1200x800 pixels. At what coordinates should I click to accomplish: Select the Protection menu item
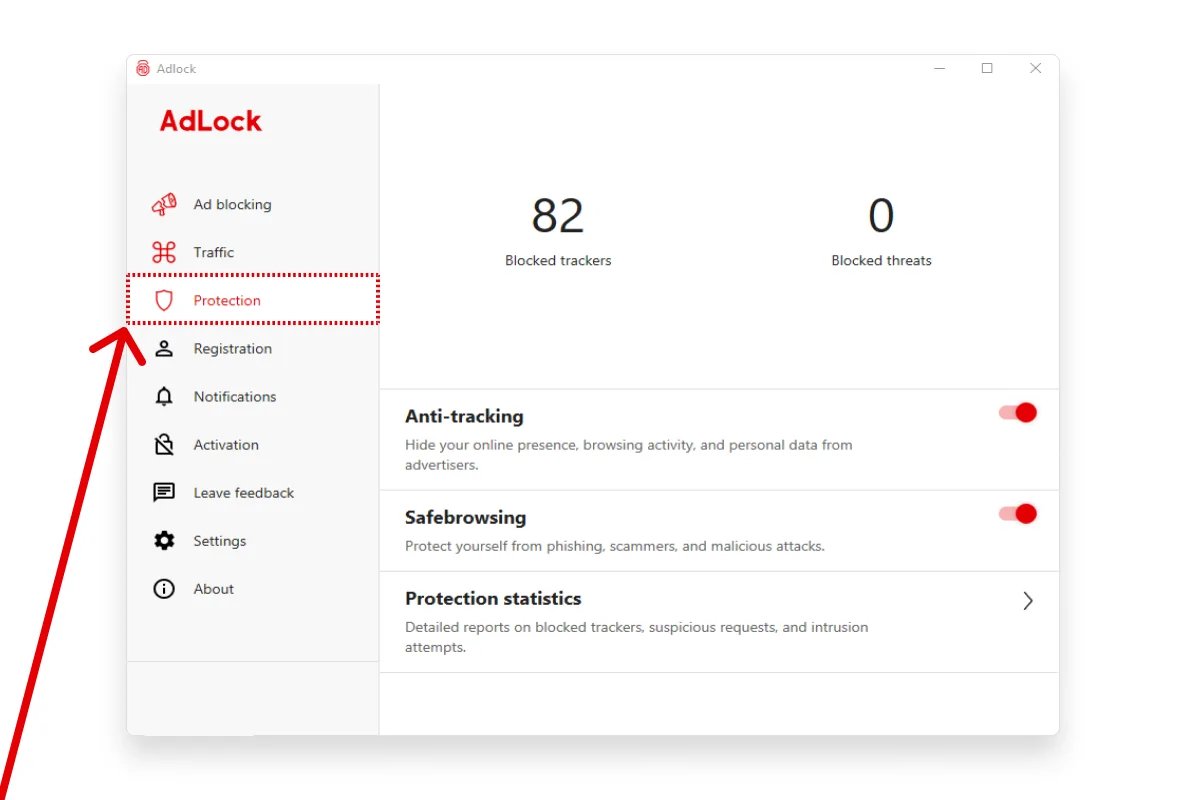(253, 300)
